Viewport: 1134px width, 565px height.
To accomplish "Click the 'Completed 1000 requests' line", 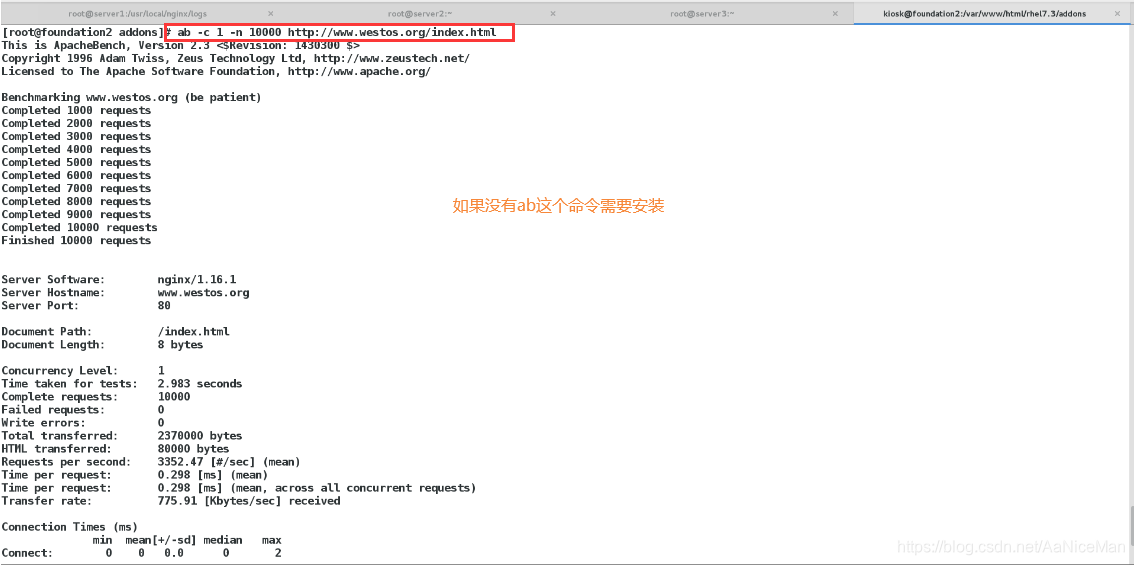I will click(x=76, y=111).
